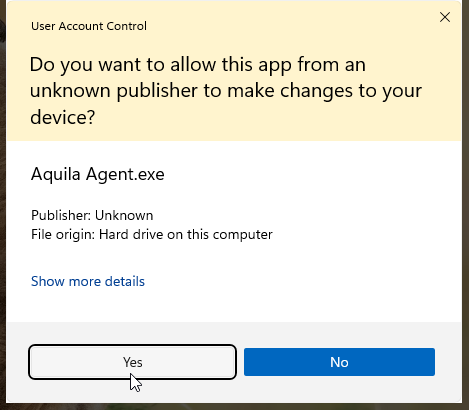
Task: Click the permission question heading text
Action: pos(226,91)
